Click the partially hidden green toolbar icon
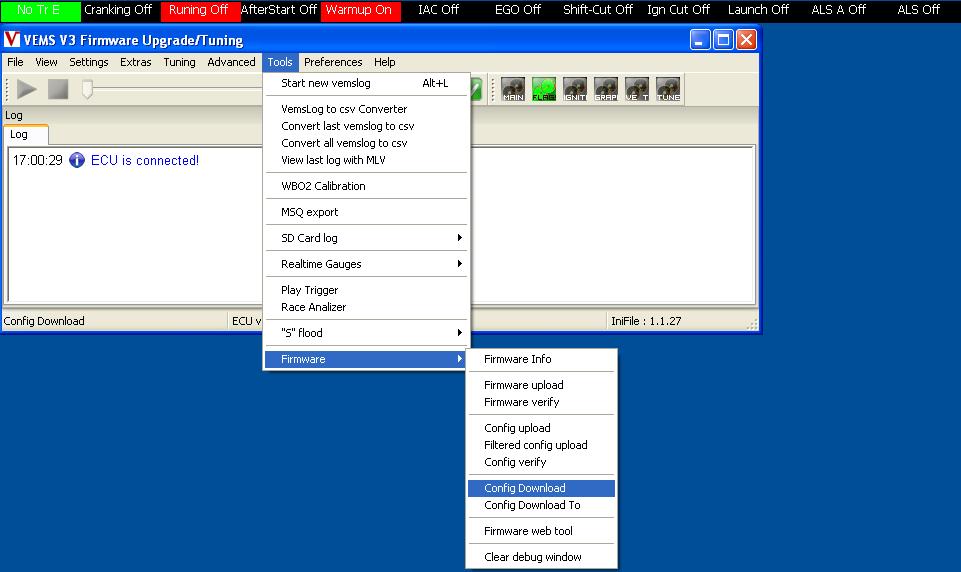The height and width of the screenshot is (572, 961). pyautogui.click(x=476, y=90)
